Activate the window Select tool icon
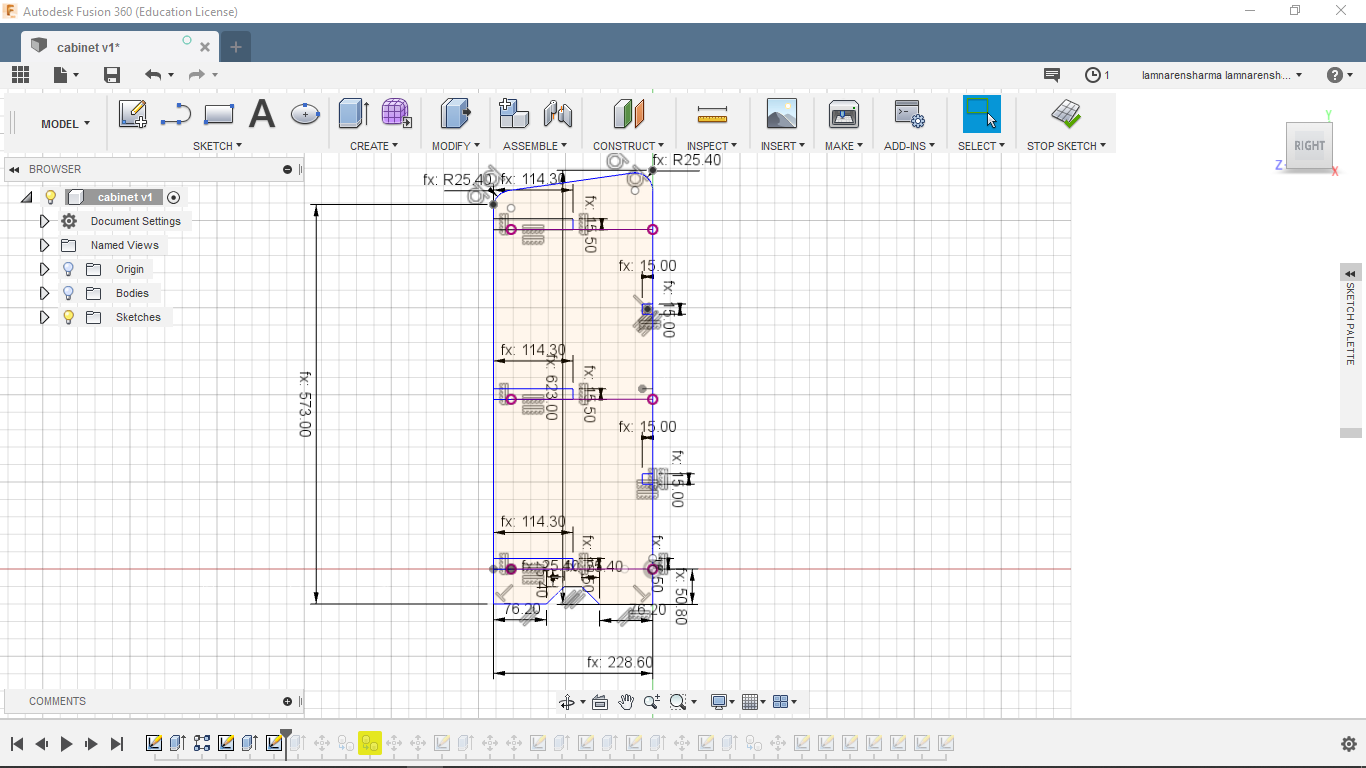1366x768 pixels. pyautogui.click(x=982, y=114)
